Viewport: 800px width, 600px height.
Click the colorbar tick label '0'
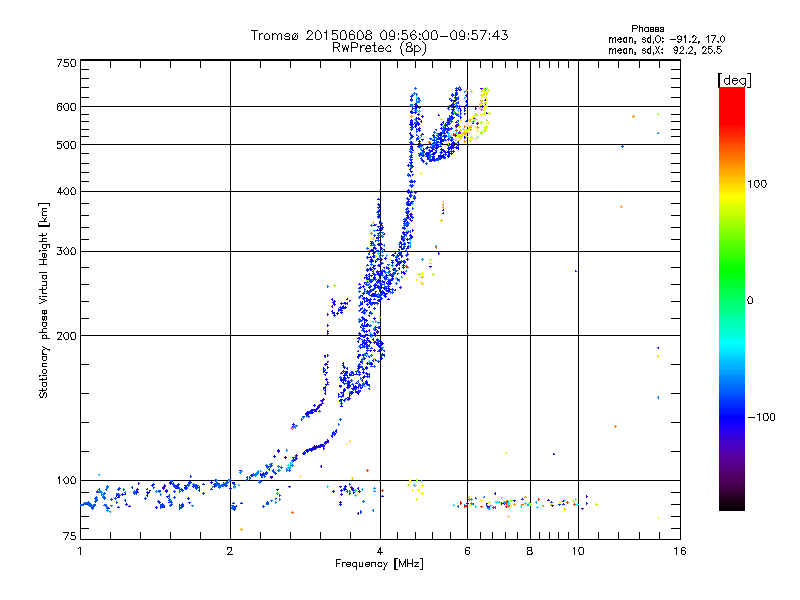(x=750, y=301)
